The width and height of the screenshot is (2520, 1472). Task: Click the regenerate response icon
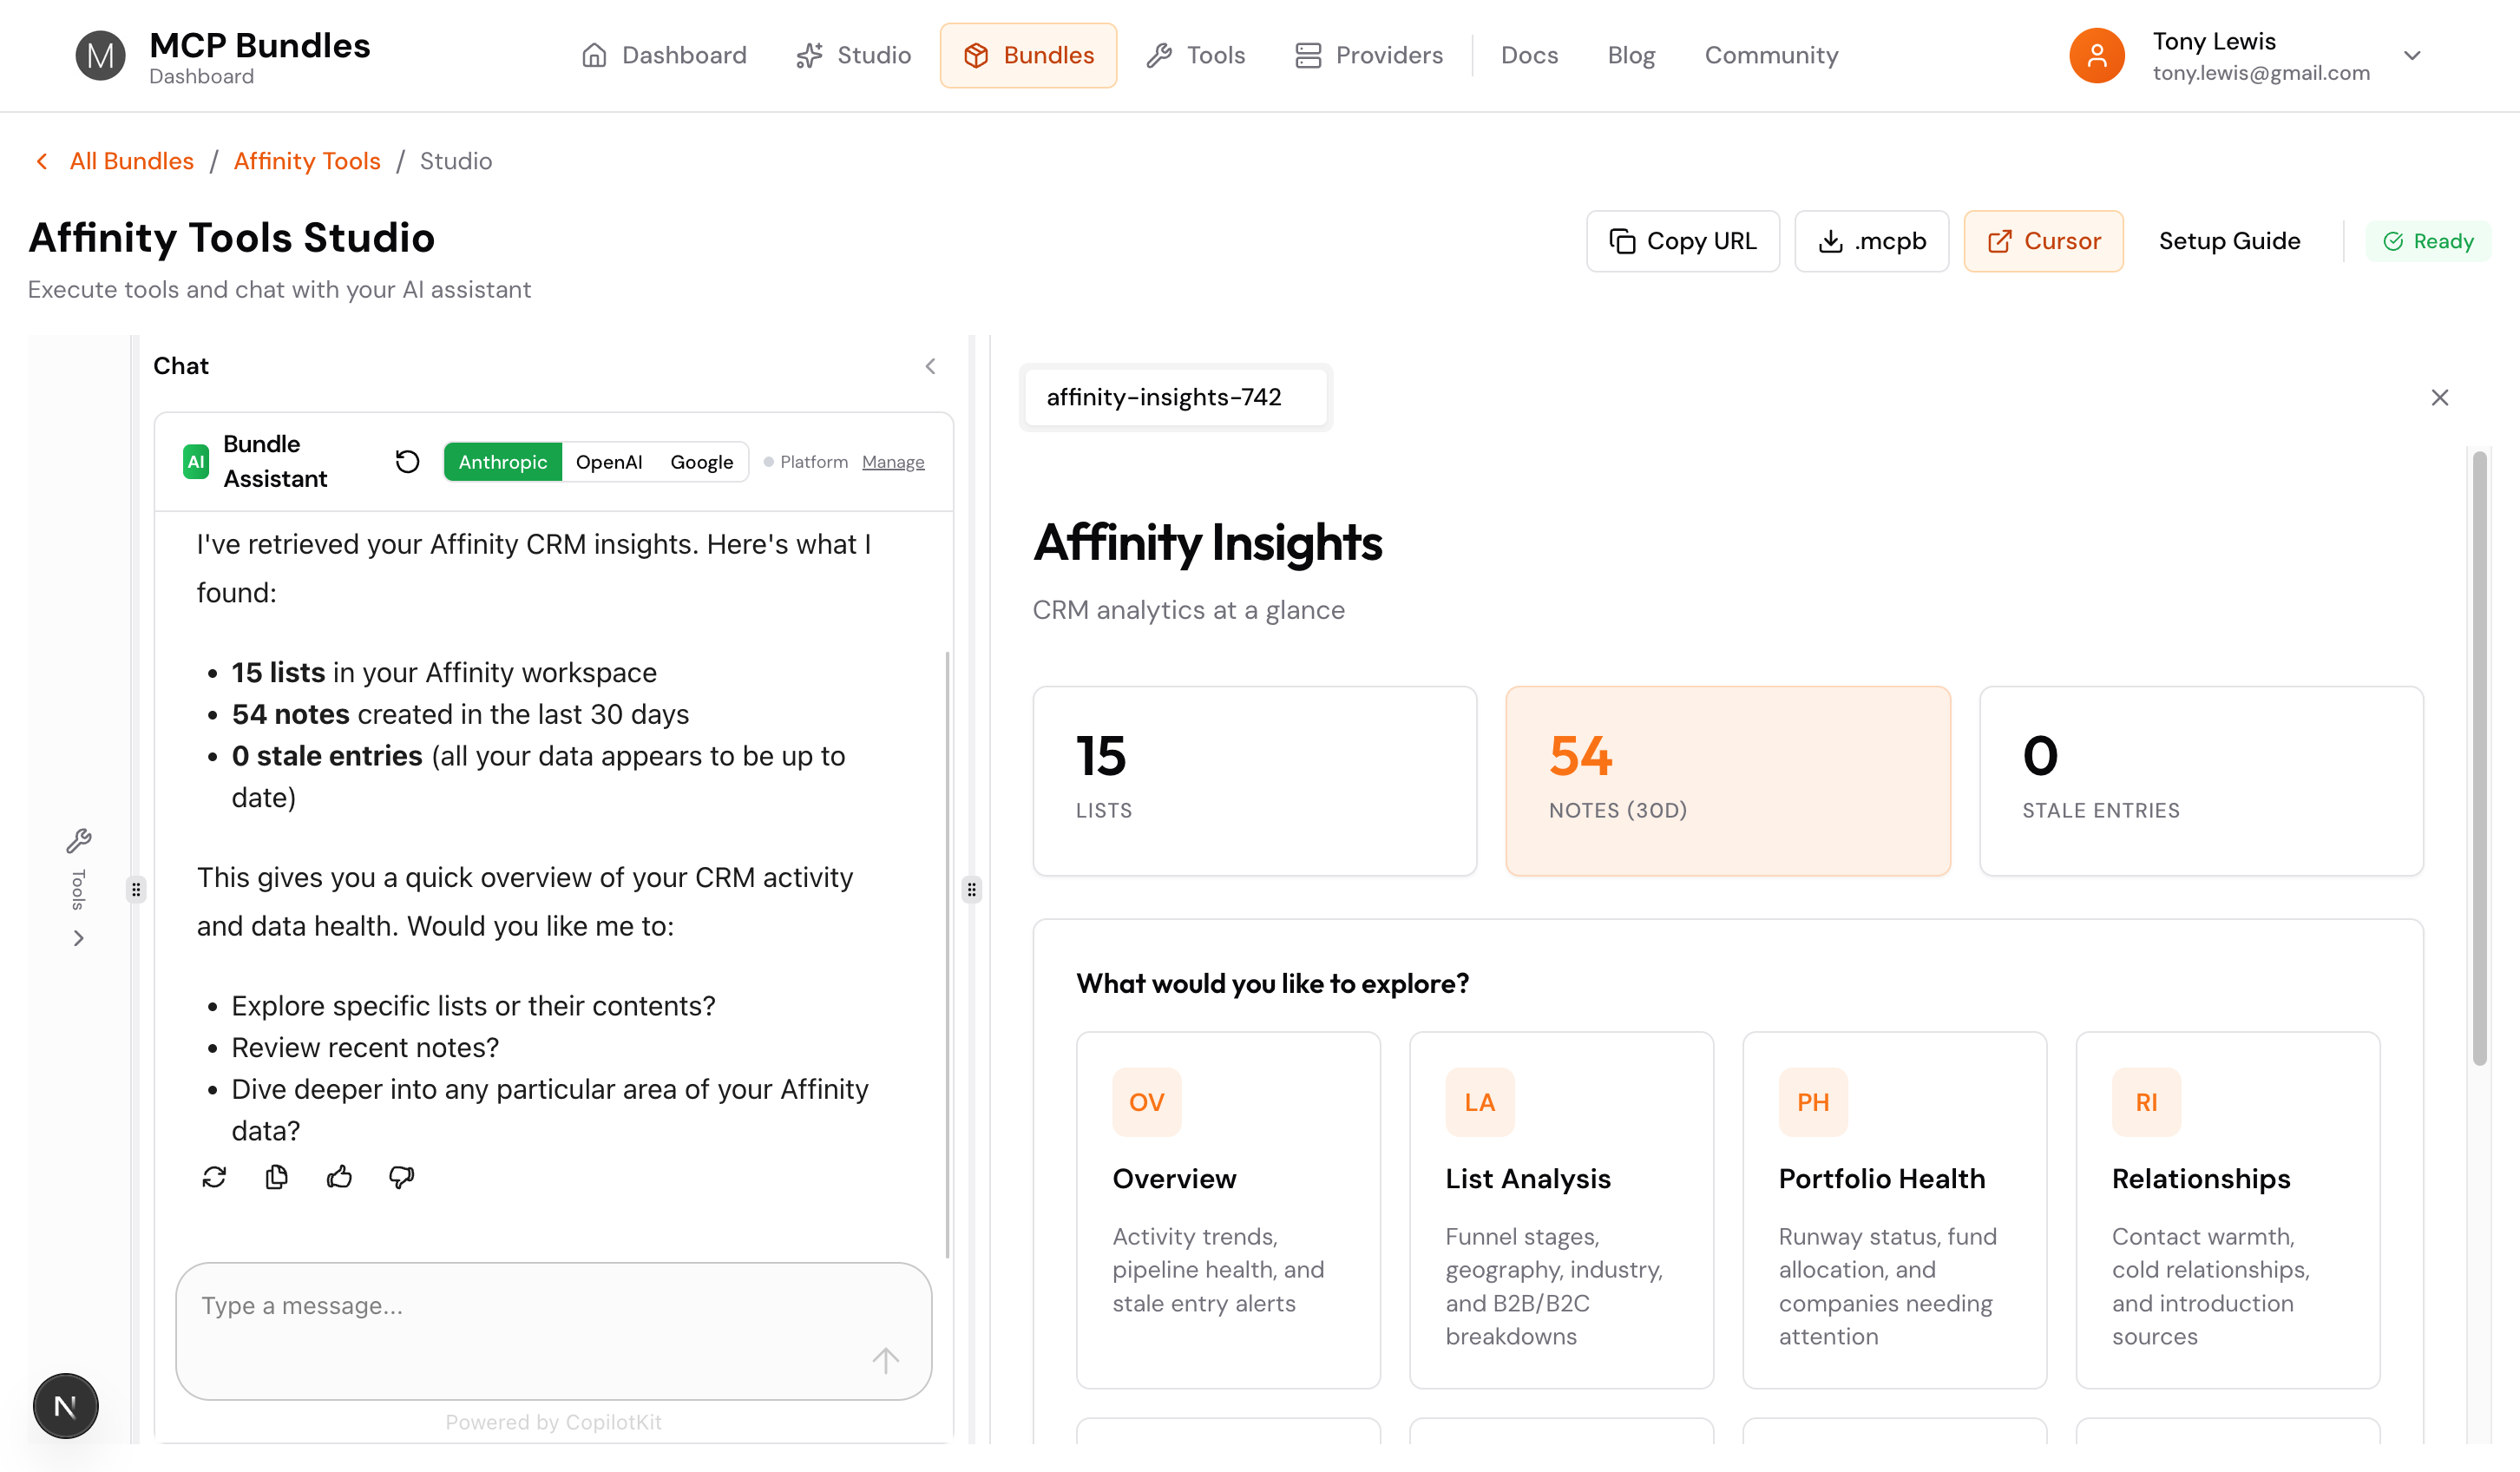click(214, 1177)
